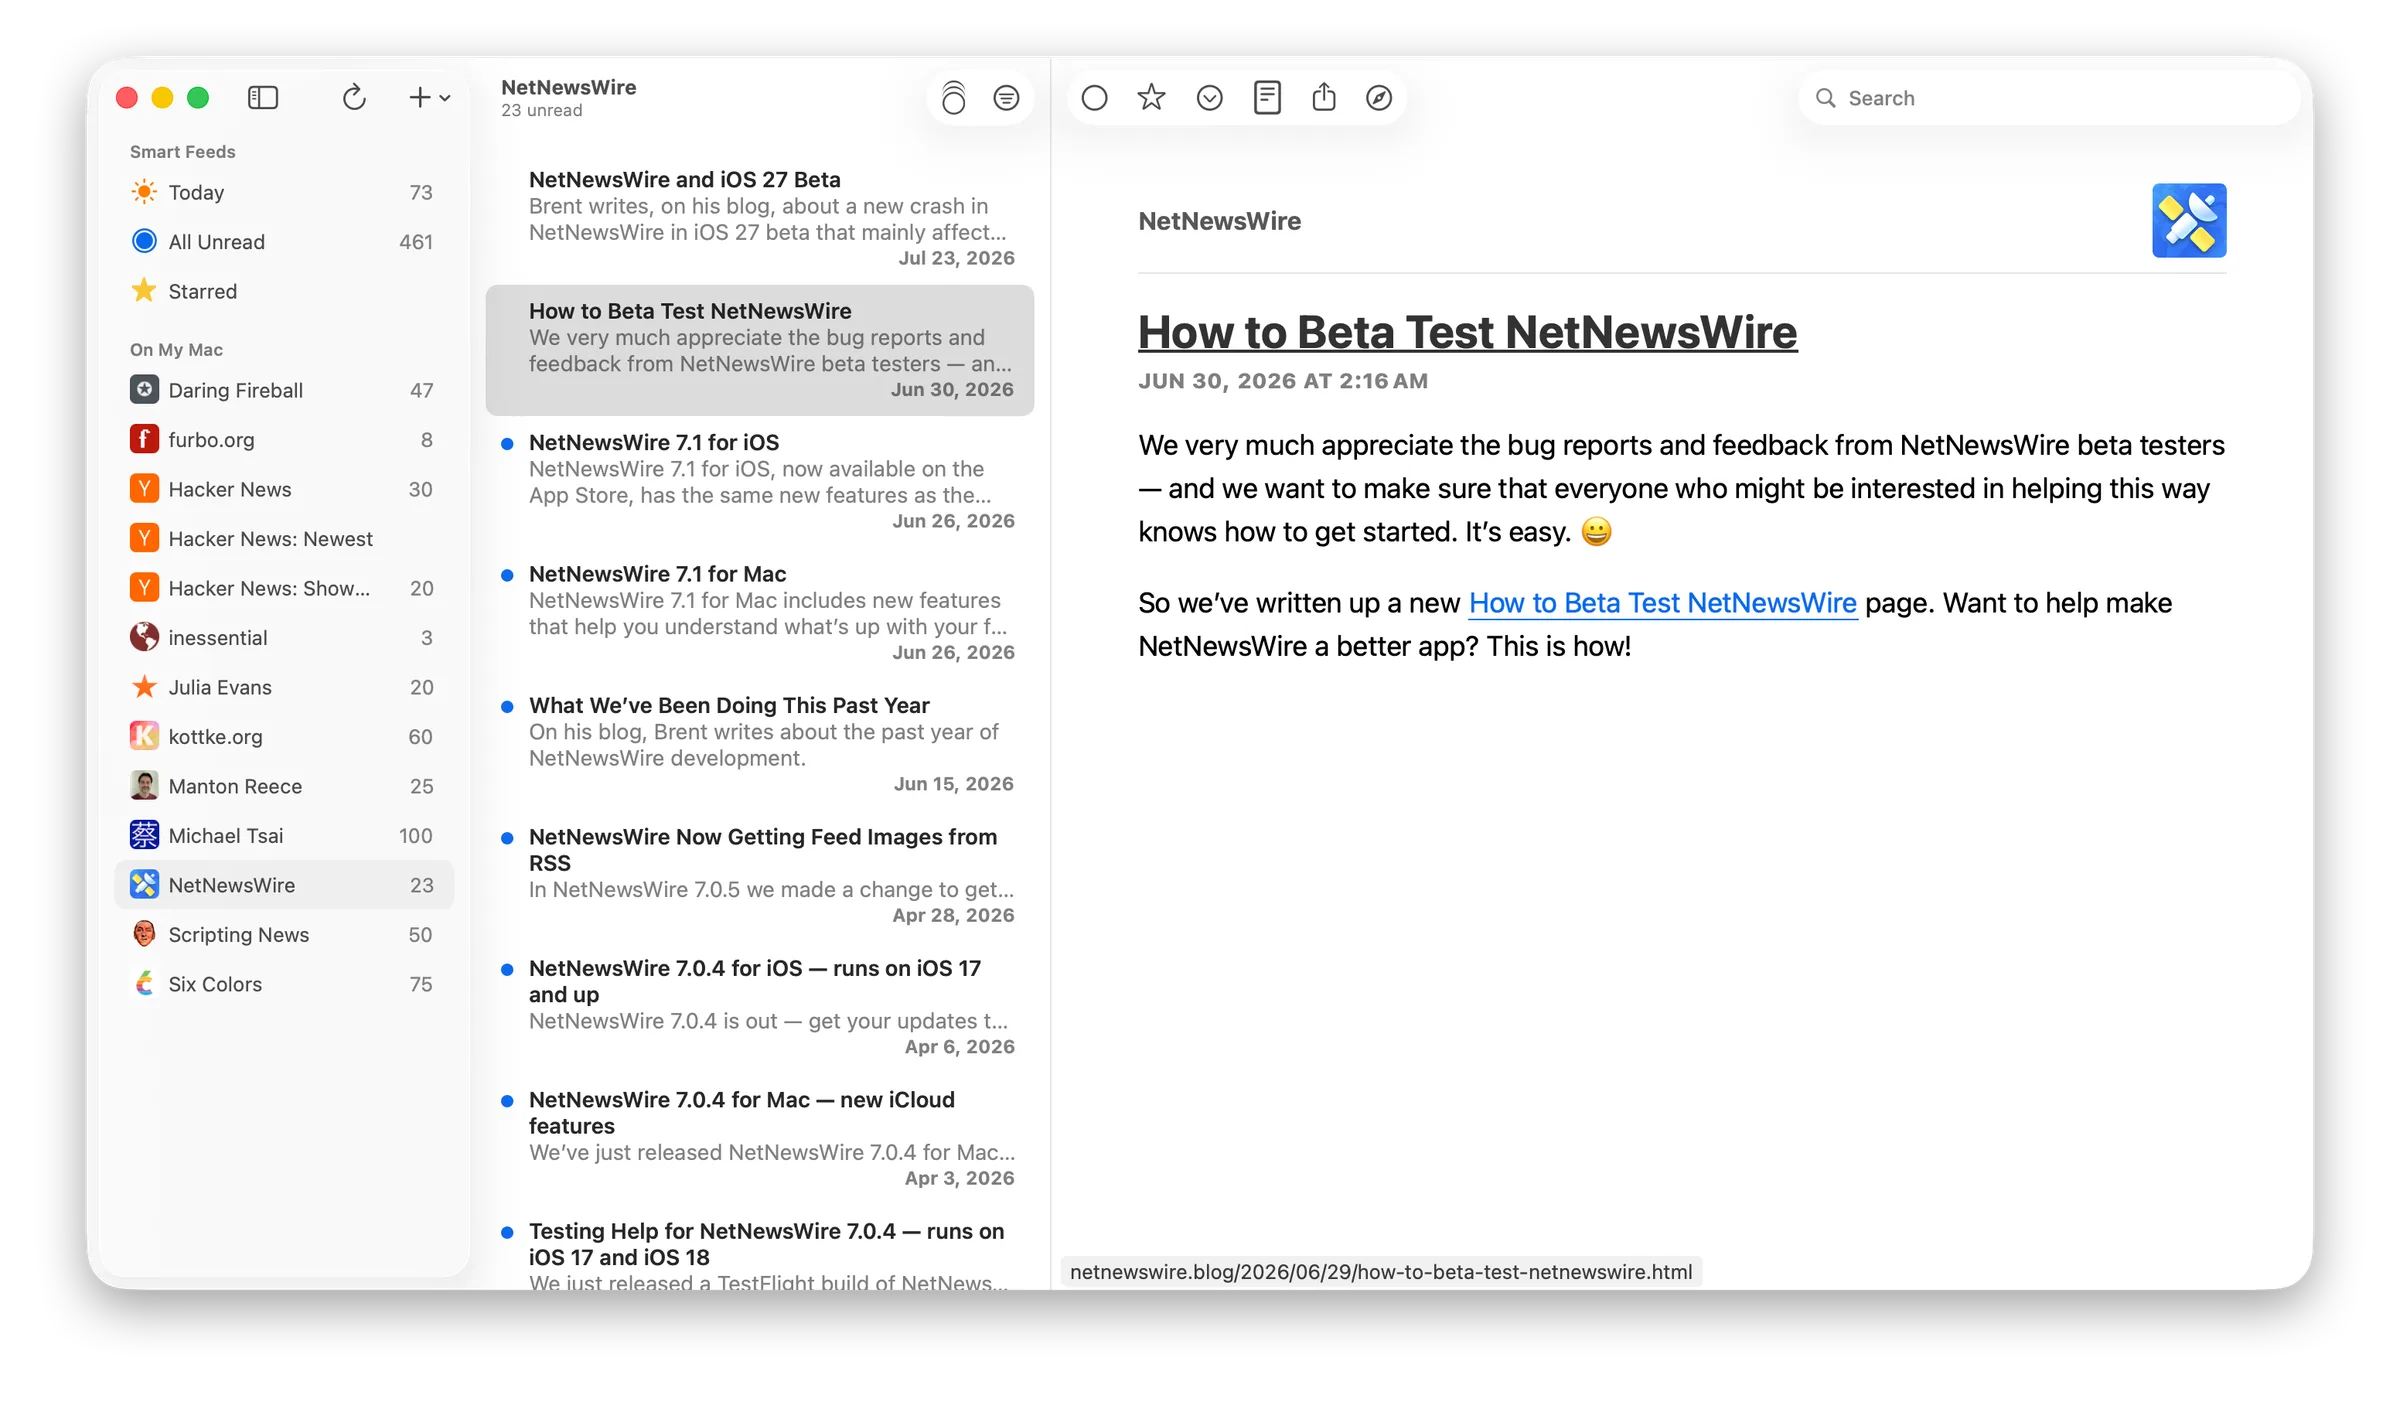Open the add feed plus dropdown
The image size is (2400, 1406).
tap(430, 97)
